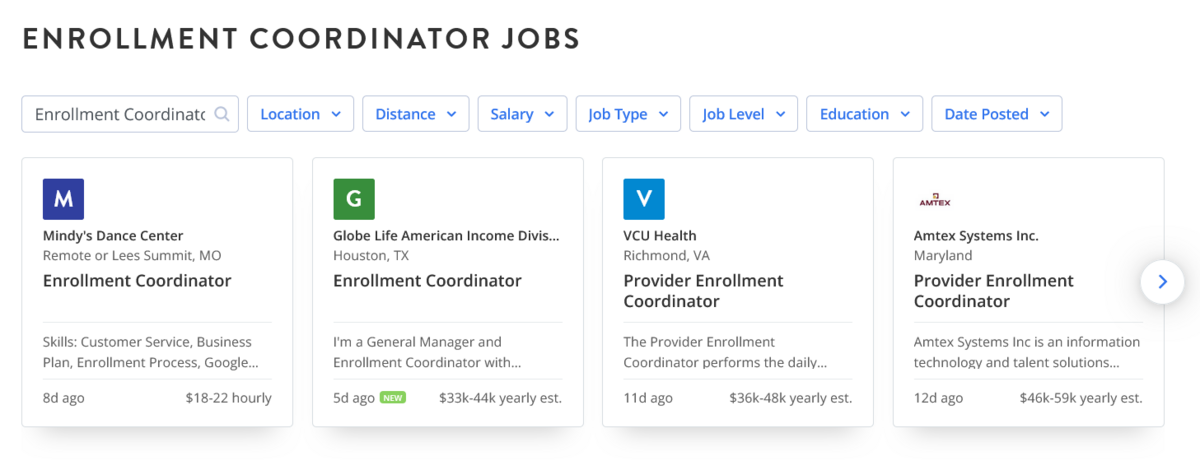Expand the Education filter dropdown
1200x461 pixels.
(864, 114)
